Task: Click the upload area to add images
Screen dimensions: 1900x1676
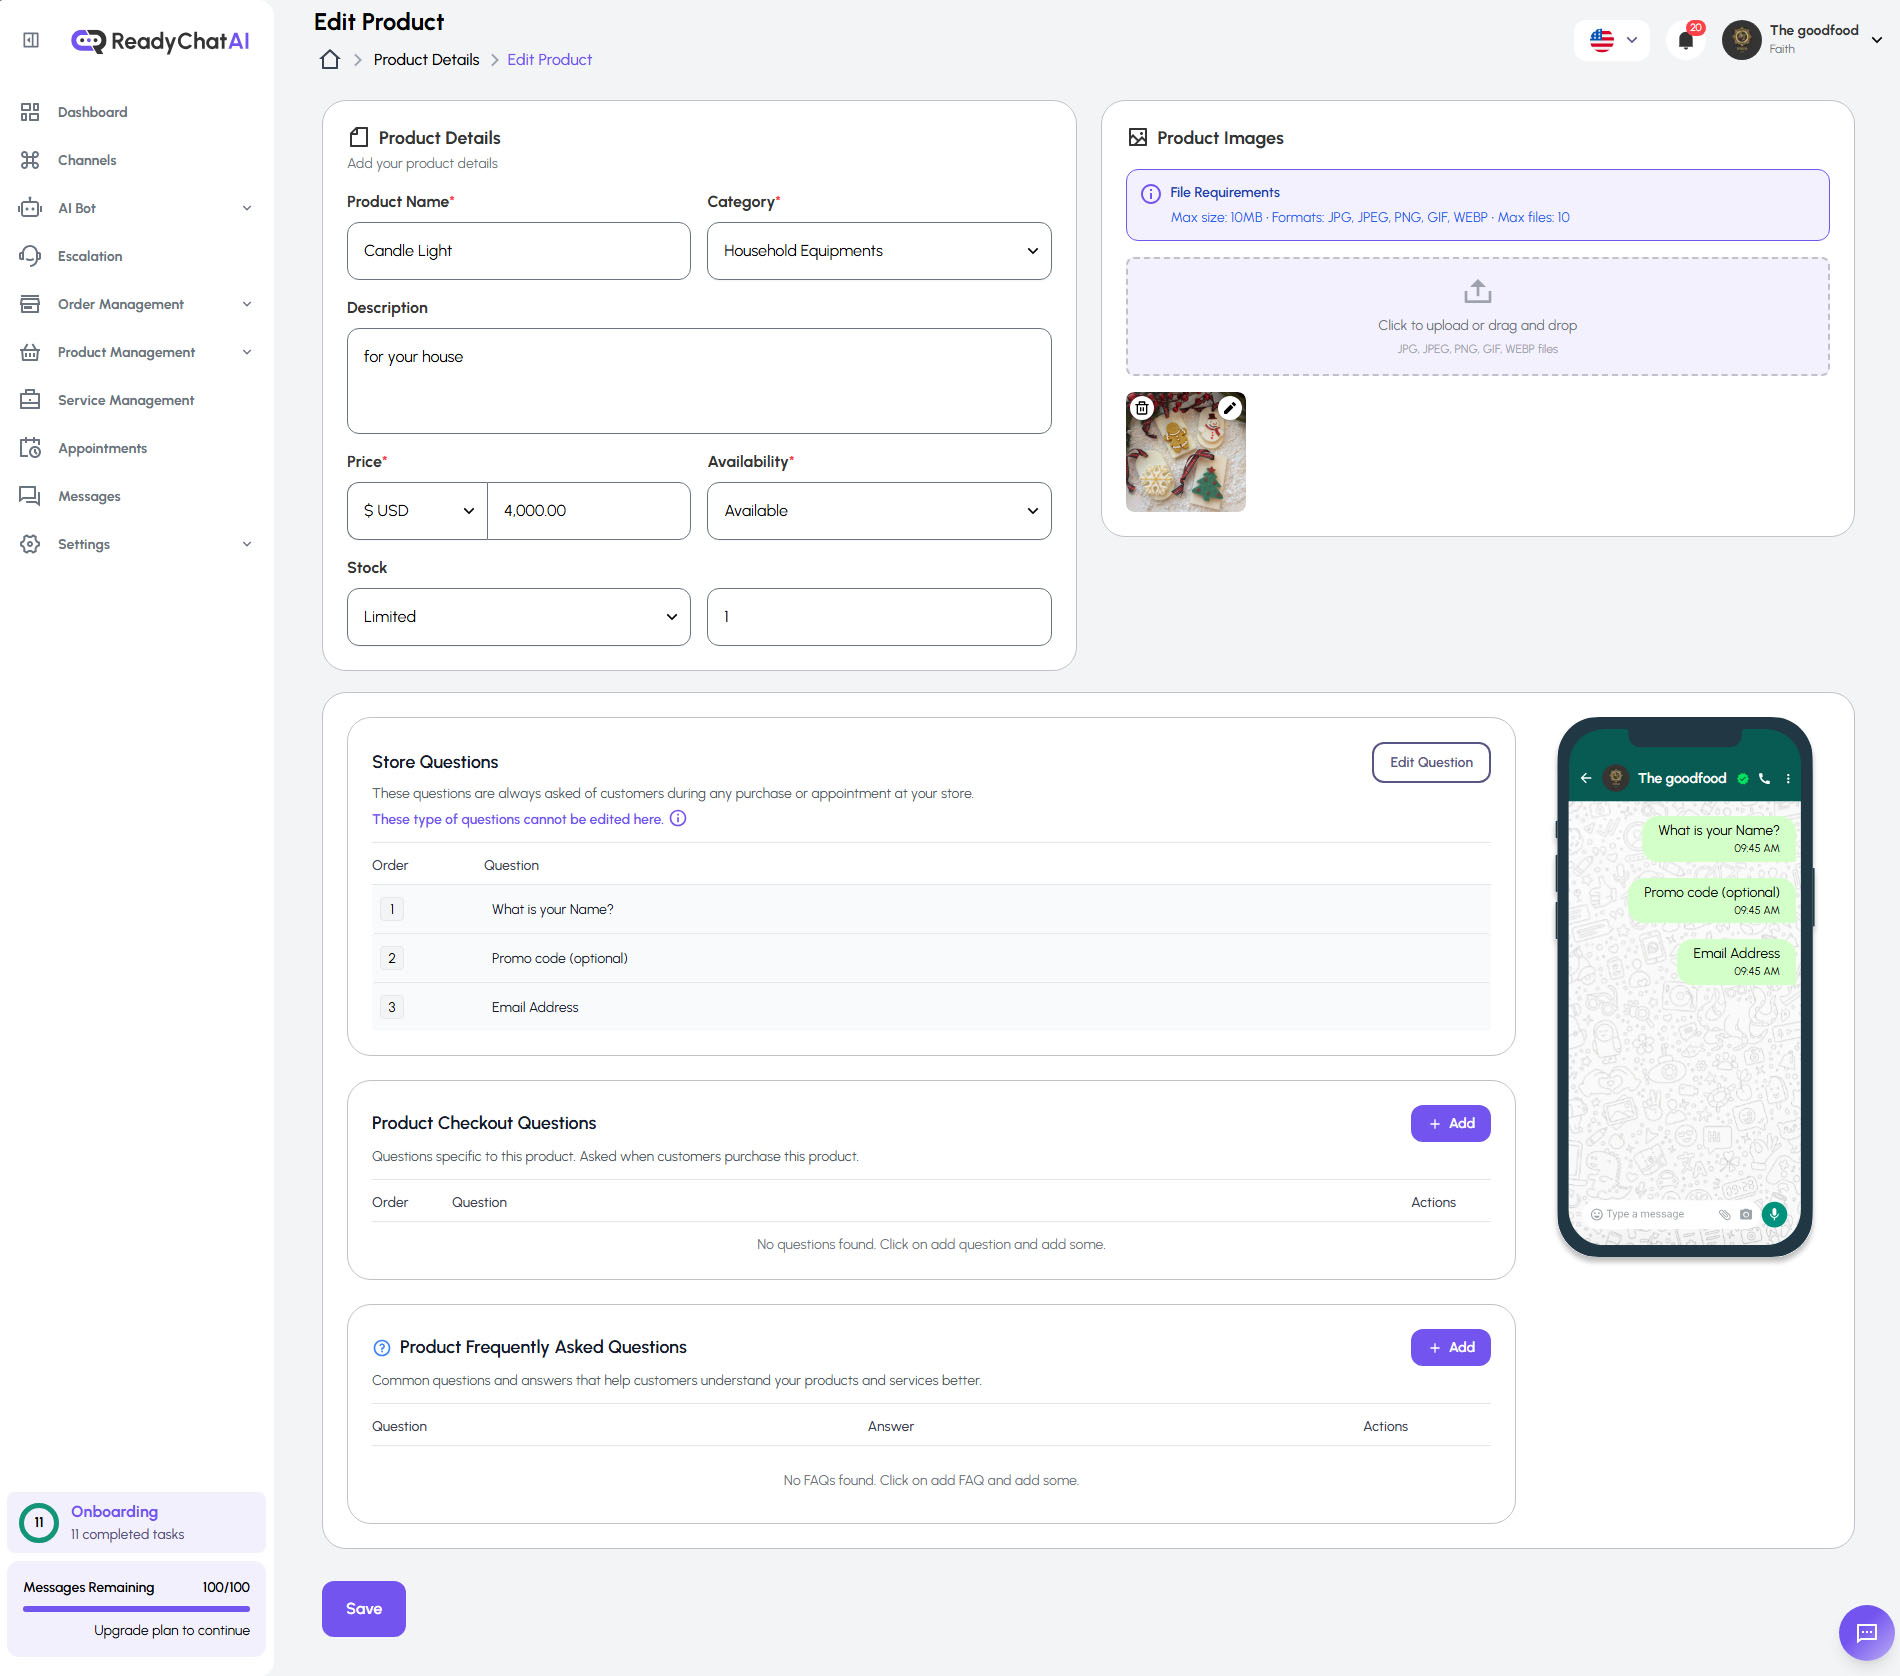Action: tap(1476, 315)
